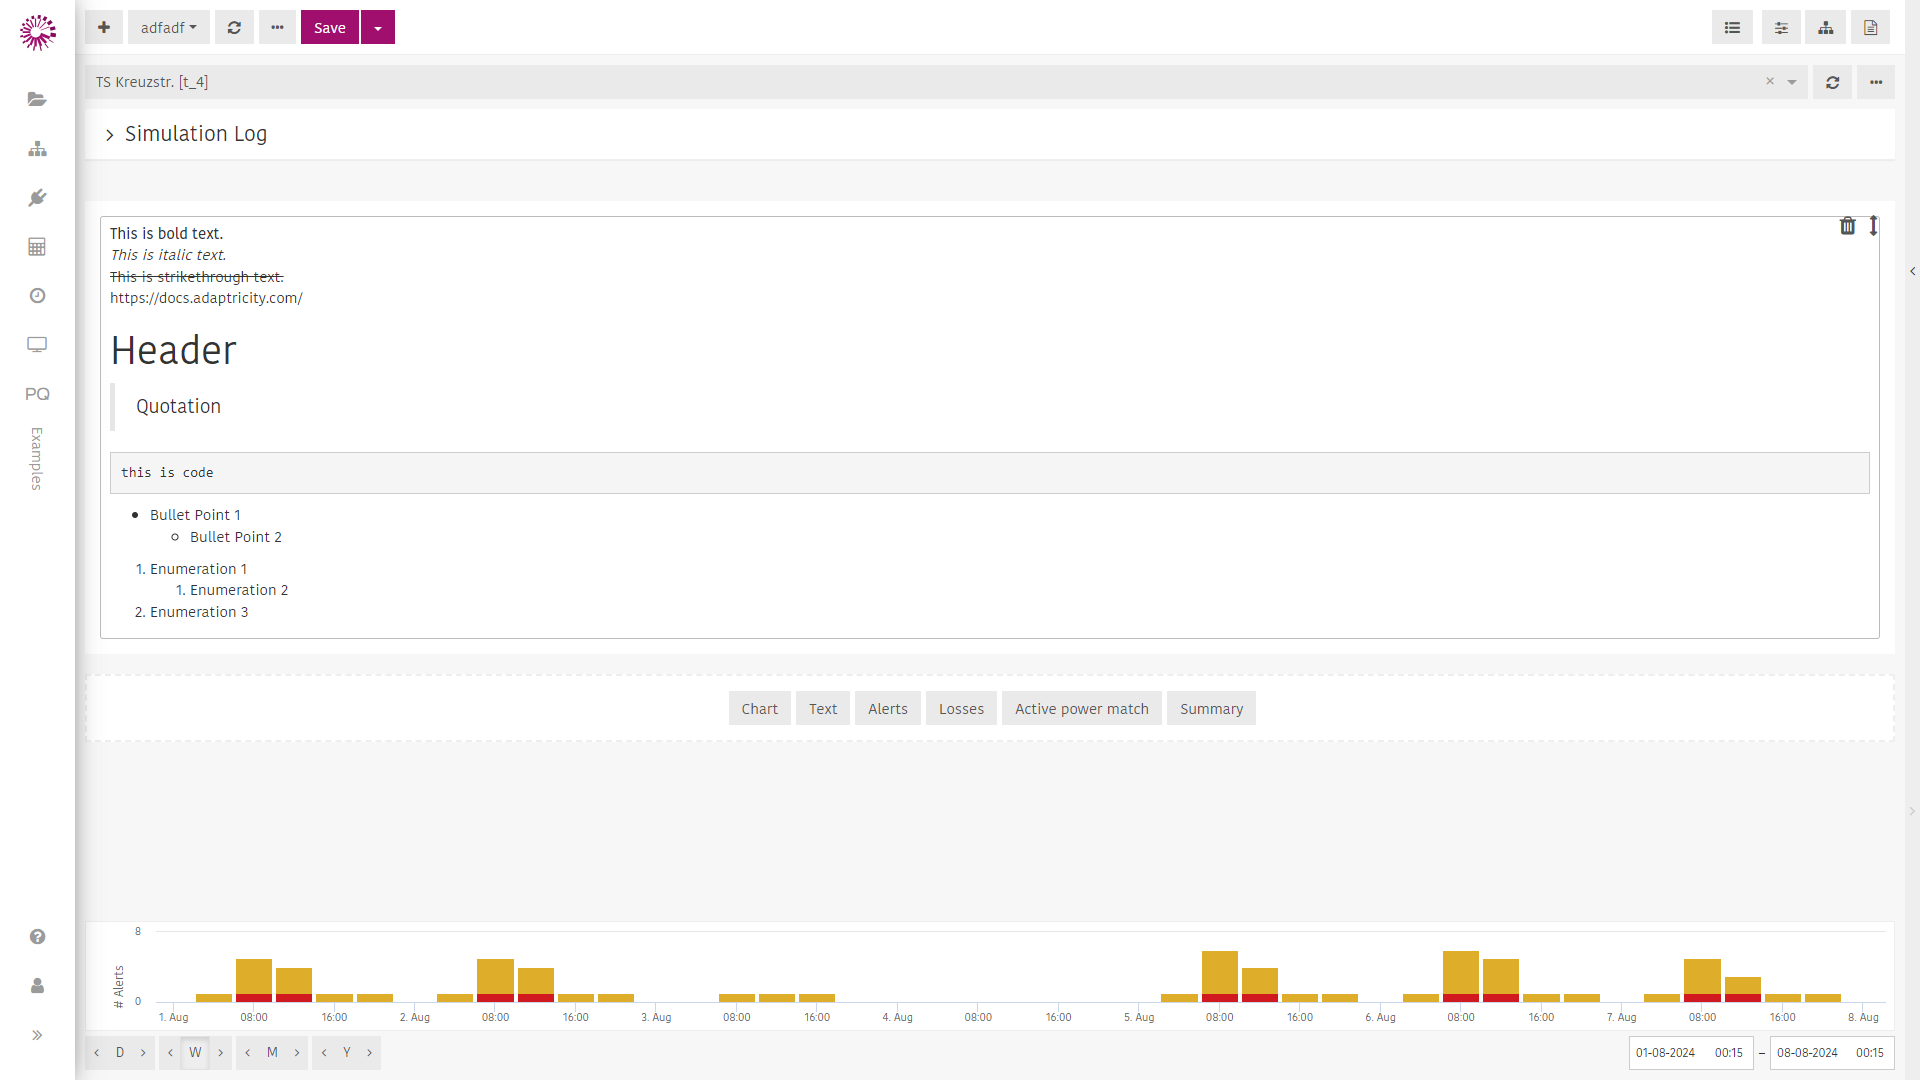The image size is (1920, 1080).
Task: Open the sliders settings icon
Action: pyautogui.click(x=1781, y=28)
